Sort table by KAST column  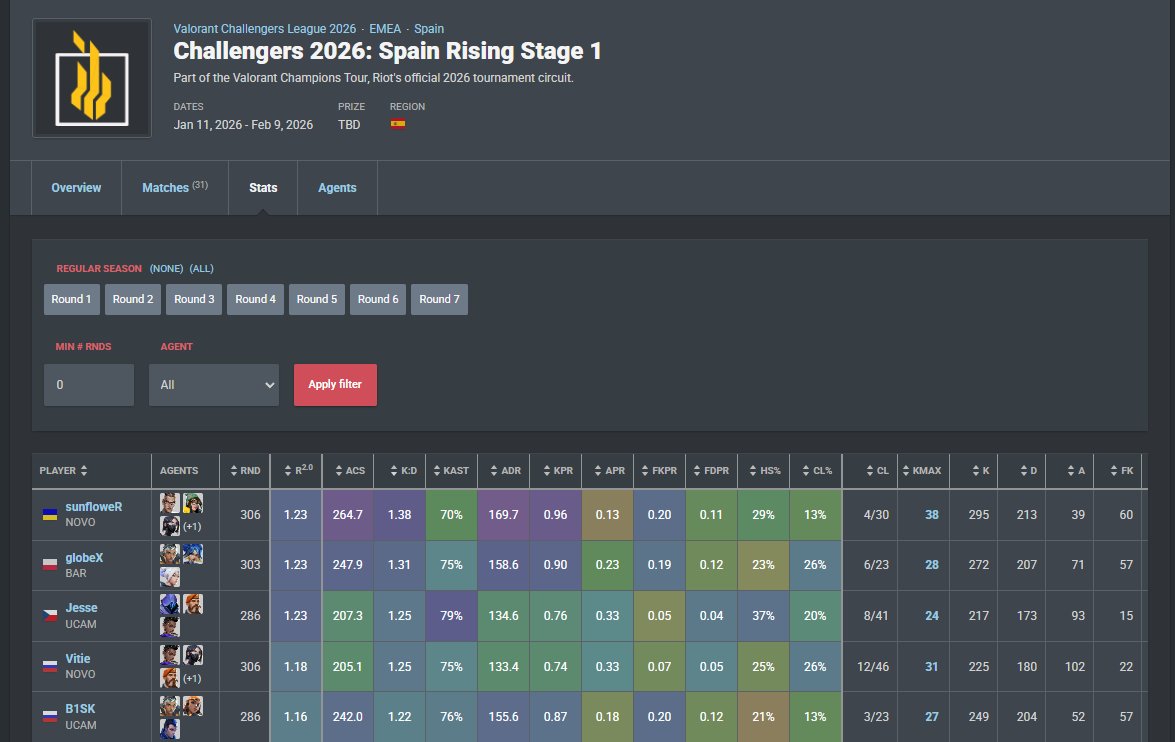[451, 471]
